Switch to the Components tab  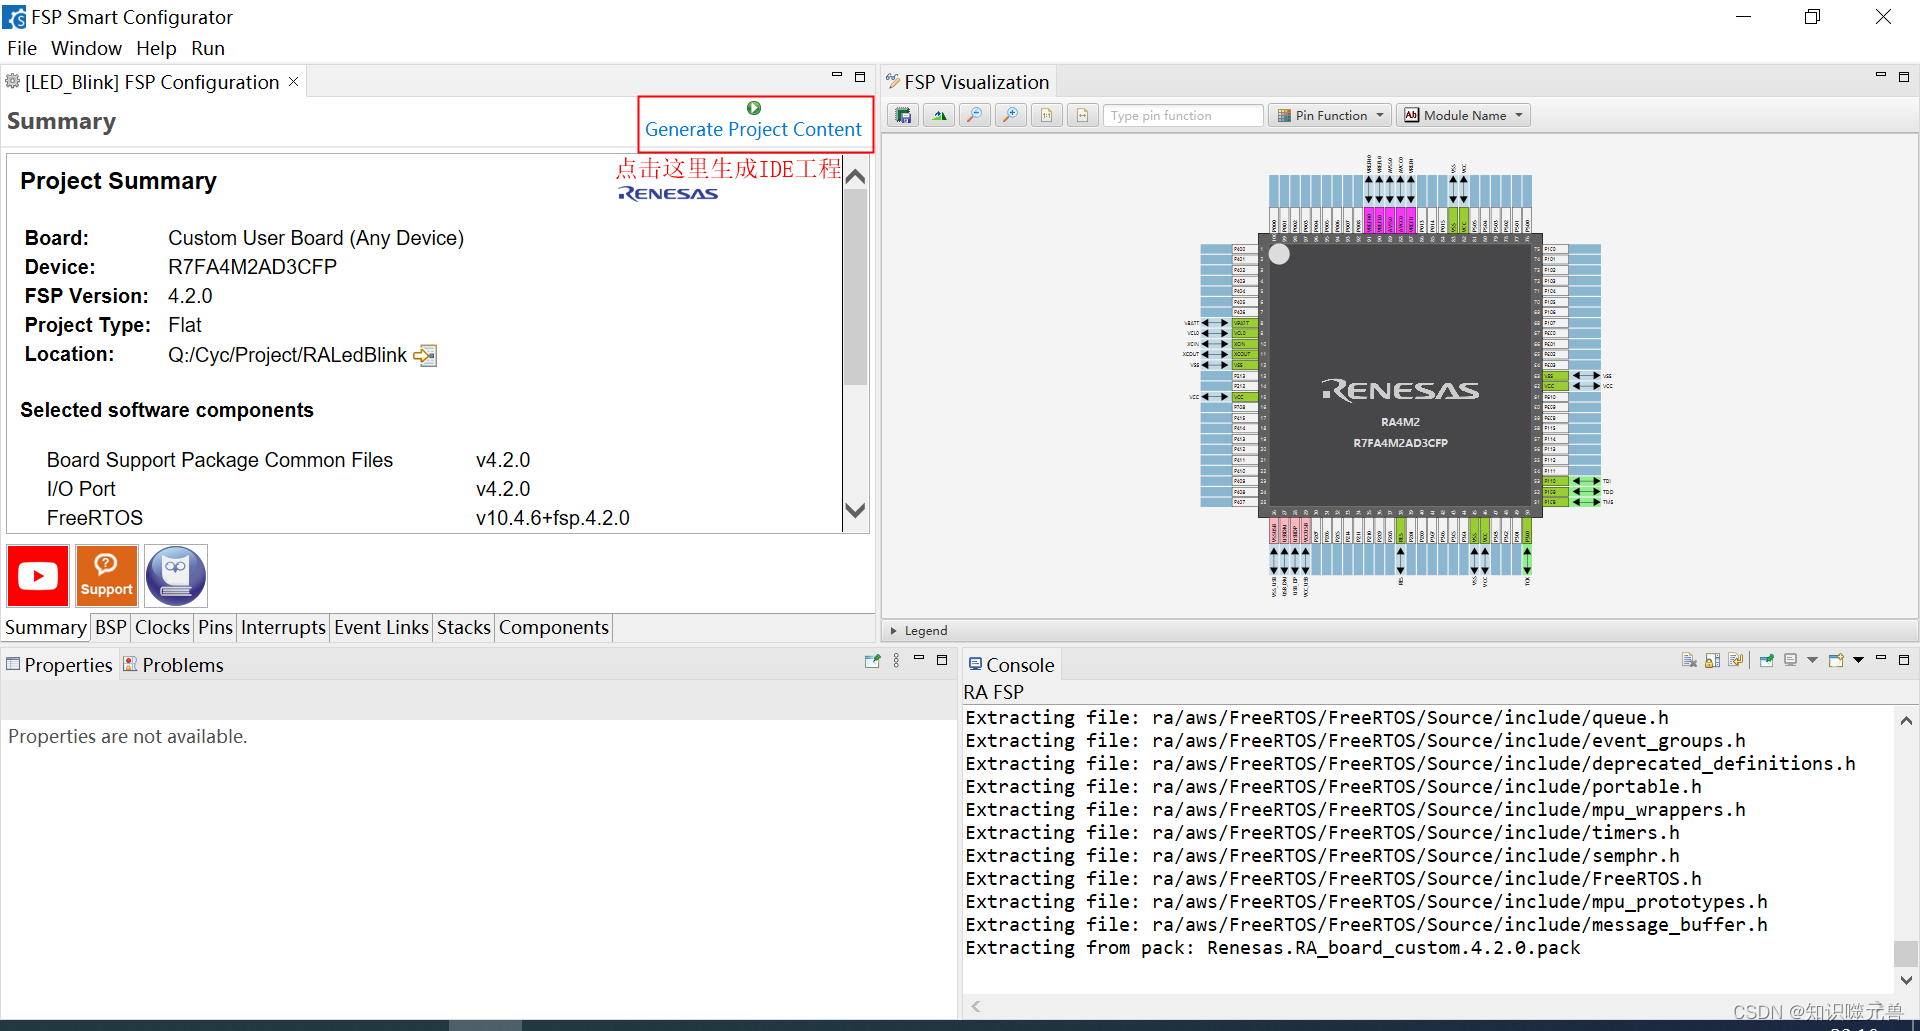(x=554, y=628)
